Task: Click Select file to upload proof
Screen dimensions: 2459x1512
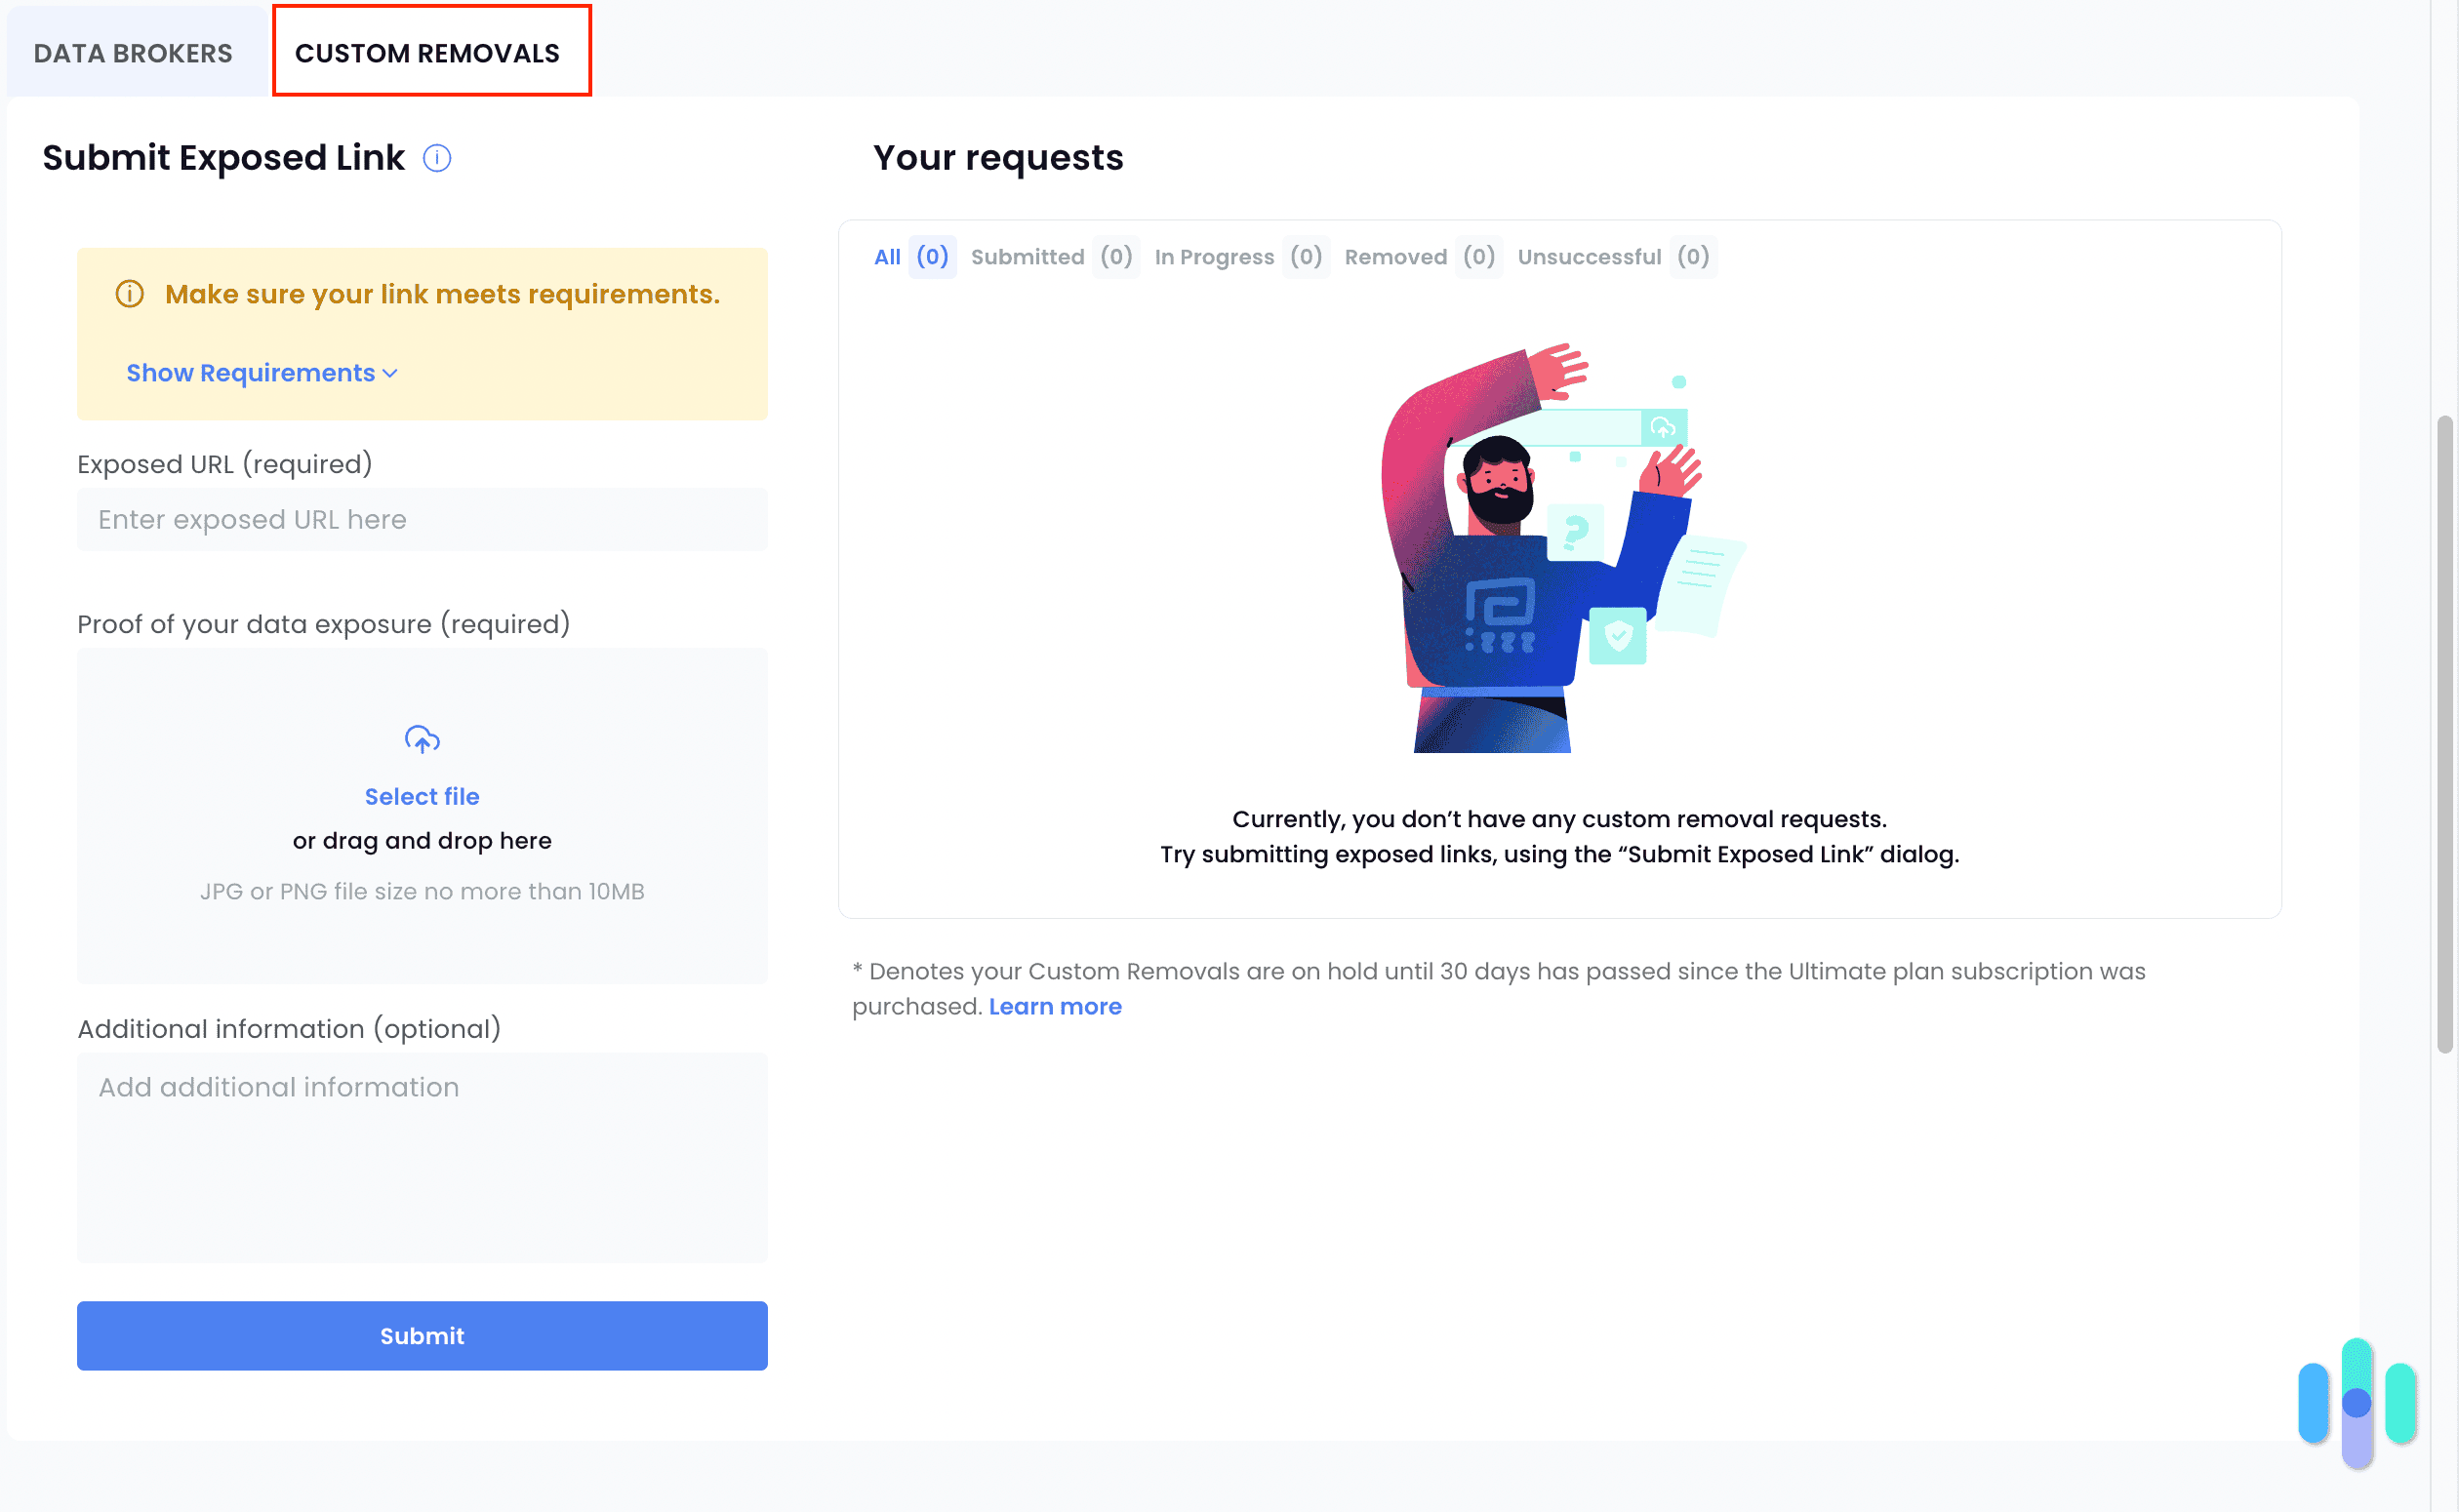Action: (x=421, y=796)
